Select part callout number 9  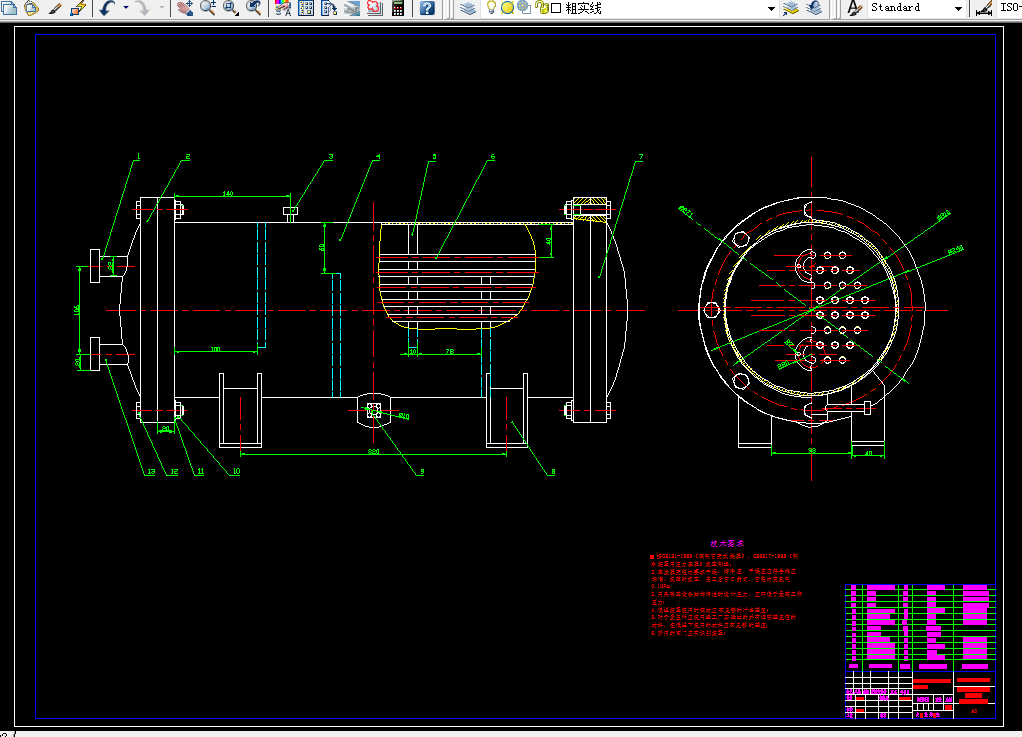pyautogui.click(x=422, y=471)
